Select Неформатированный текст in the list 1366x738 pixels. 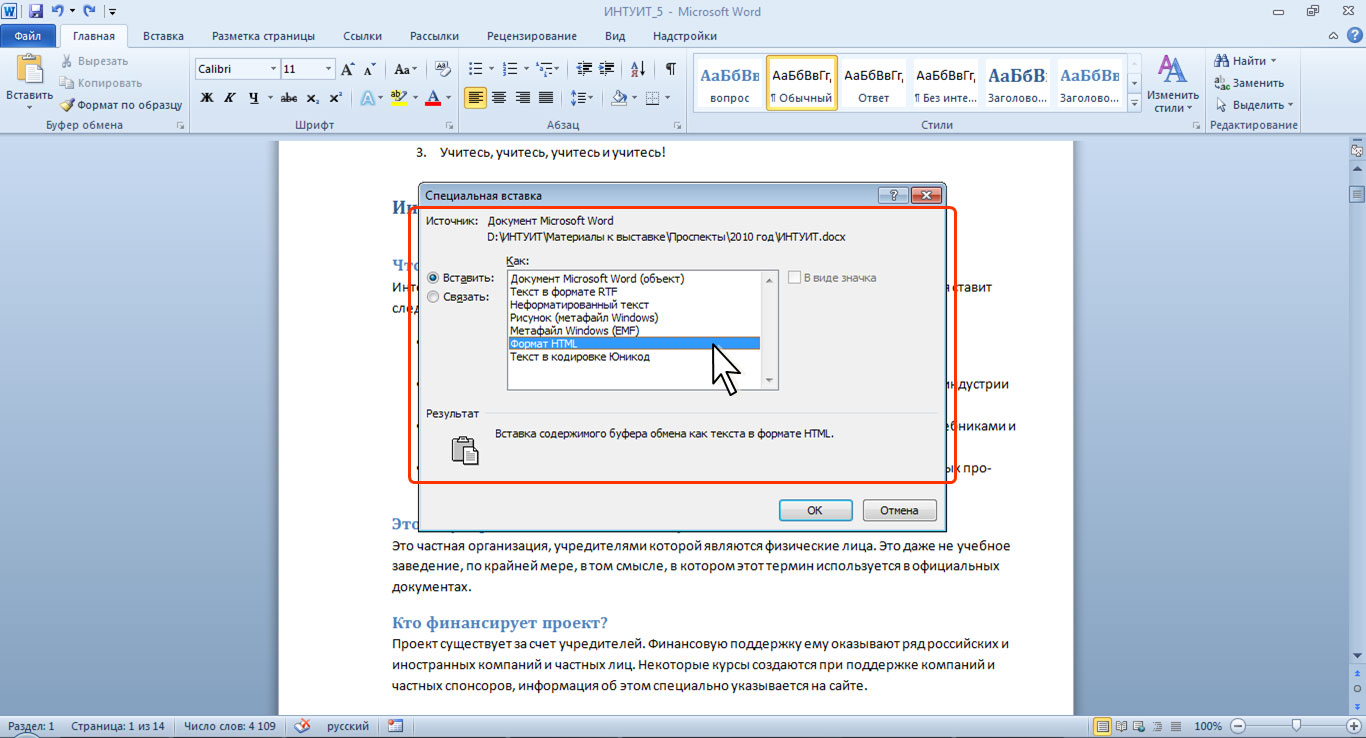point(634,304)
